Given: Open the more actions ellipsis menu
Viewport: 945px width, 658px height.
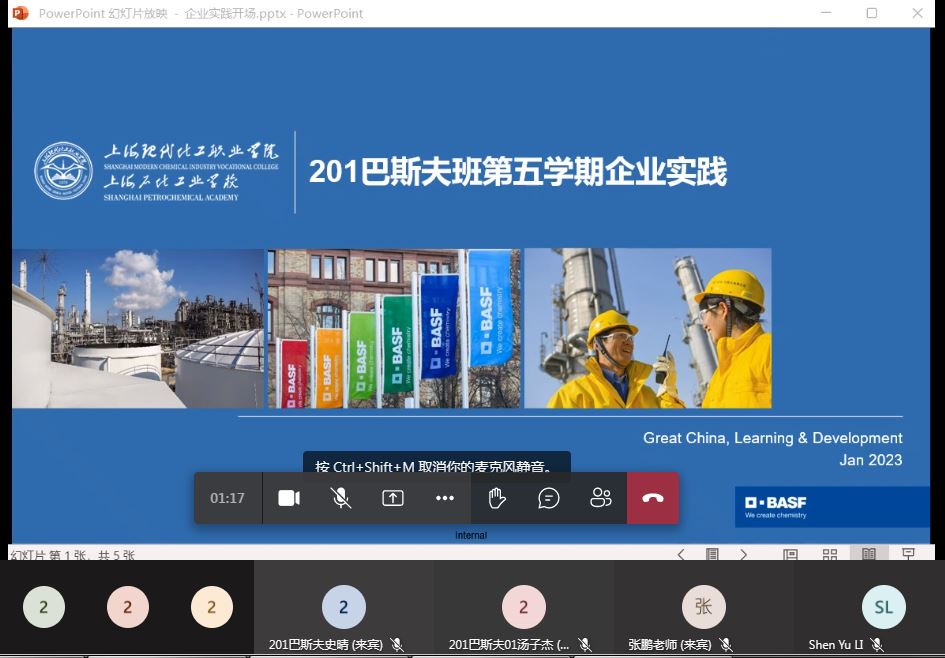Looking at the screenshot, I should (x=445, y=498).
